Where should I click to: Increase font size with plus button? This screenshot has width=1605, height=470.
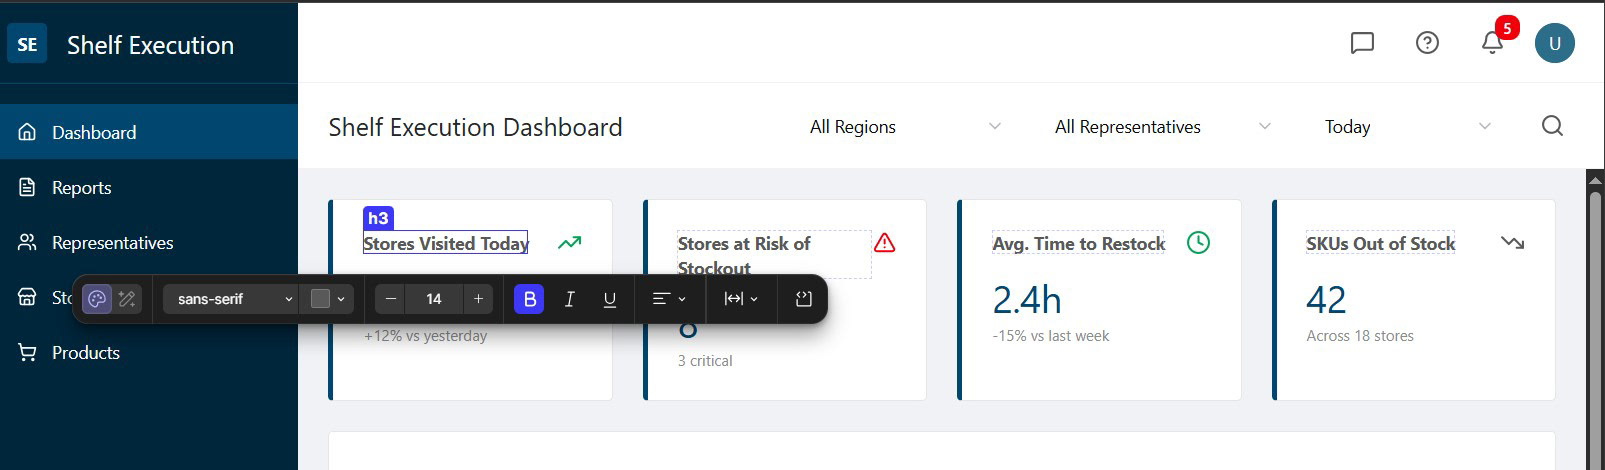[x=478, y=299]
